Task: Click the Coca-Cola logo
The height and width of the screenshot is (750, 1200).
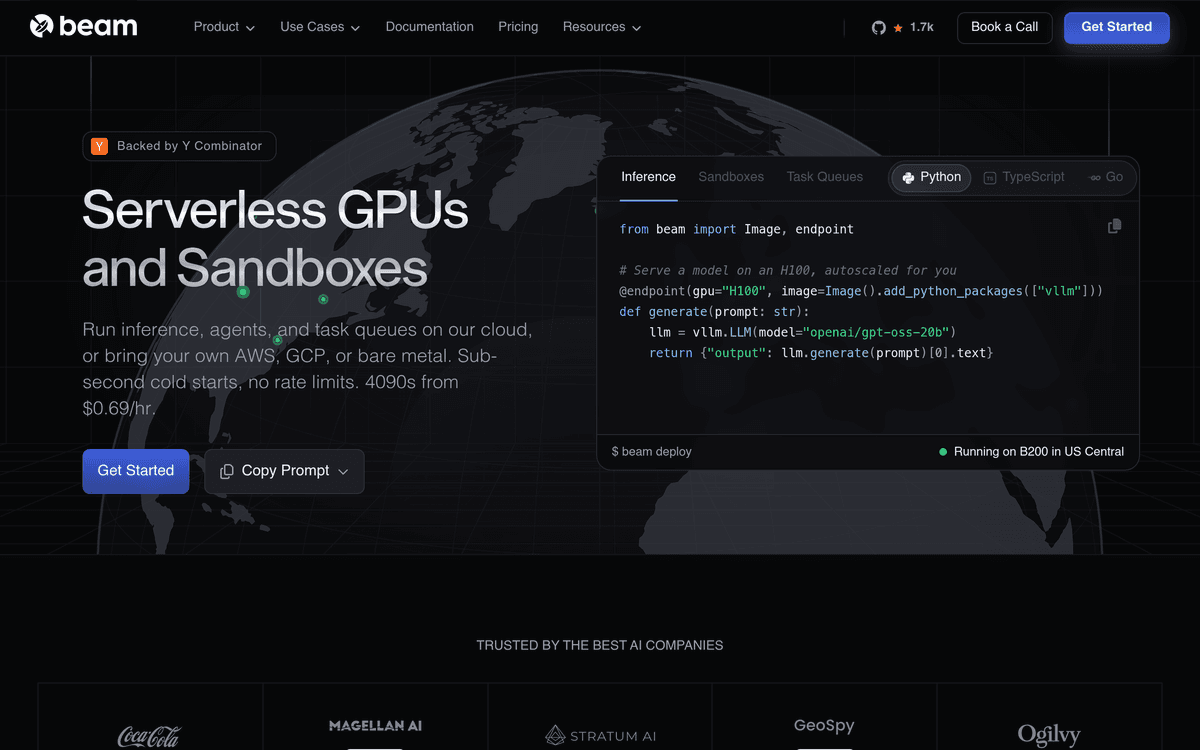Action: click(149, 736)
